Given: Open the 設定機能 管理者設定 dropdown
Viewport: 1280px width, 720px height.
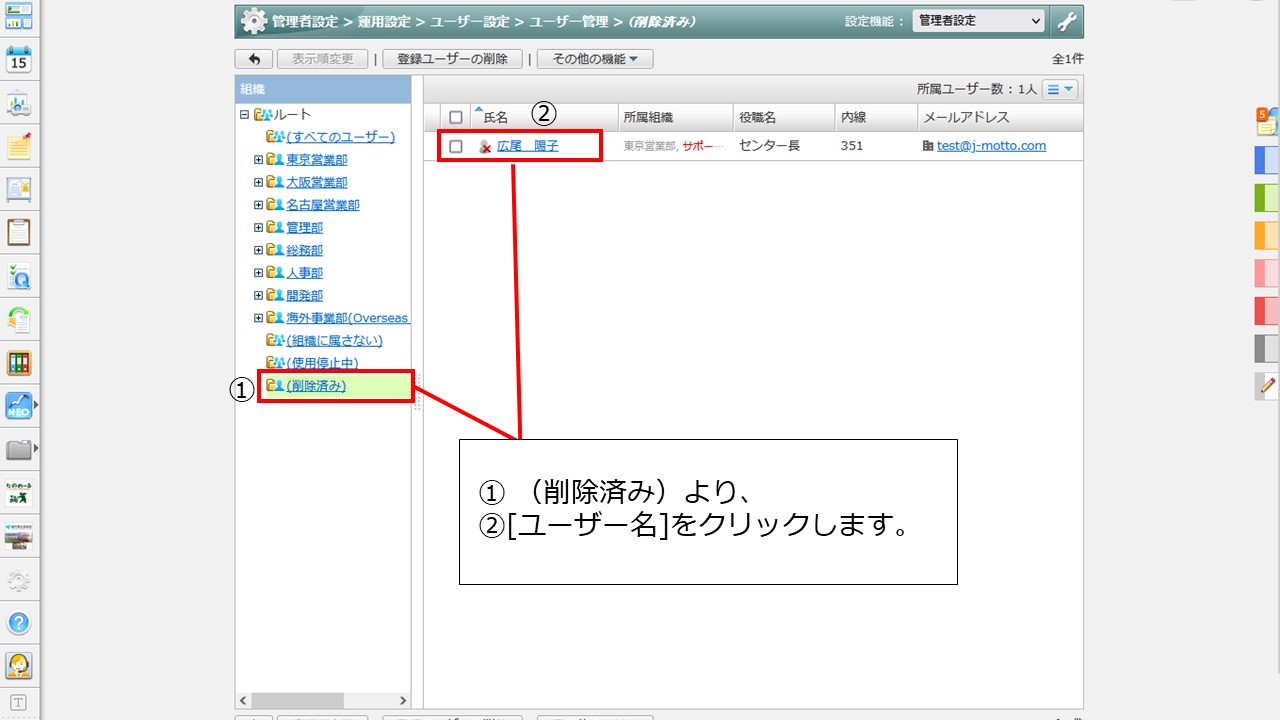Looking at the screenshot, I should (978, 21).
